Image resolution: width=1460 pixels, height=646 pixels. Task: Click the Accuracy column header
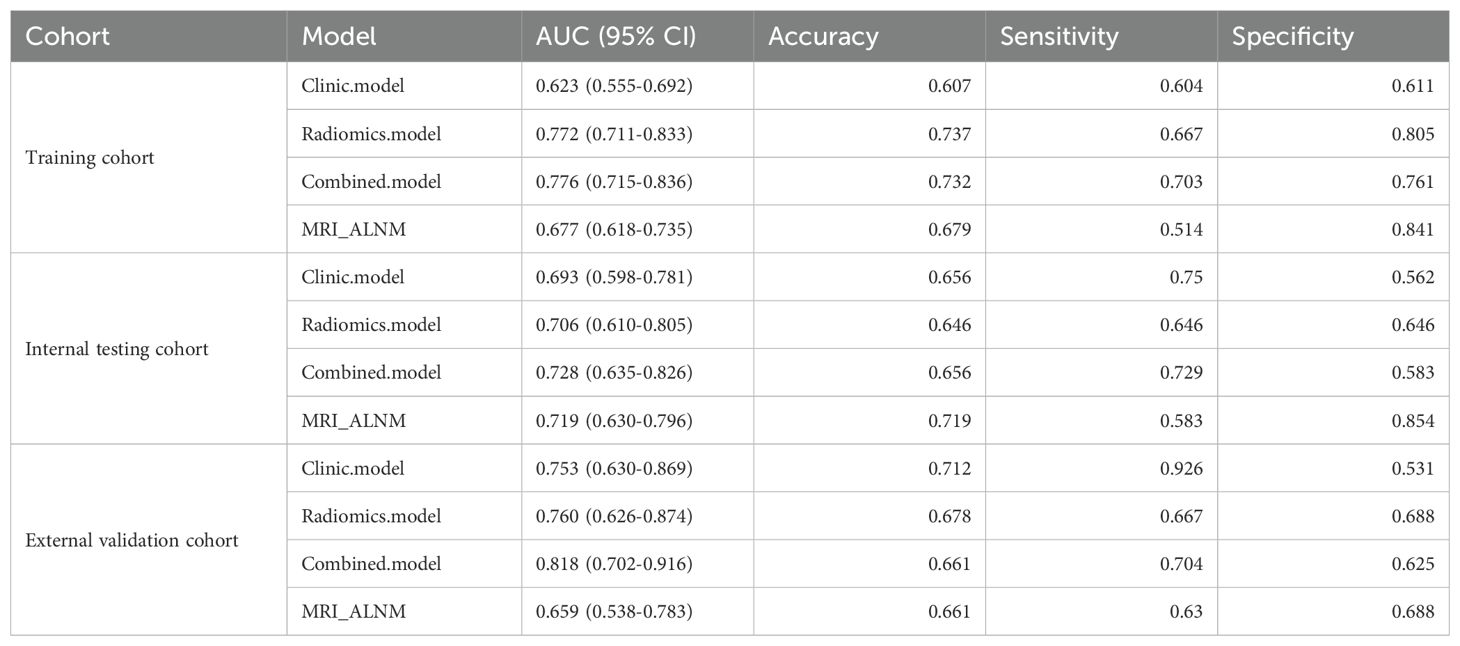[822, 37]
